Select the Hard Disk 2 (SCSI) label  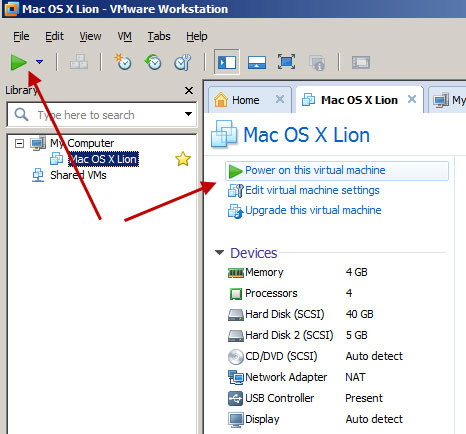[x=289, y=335]
